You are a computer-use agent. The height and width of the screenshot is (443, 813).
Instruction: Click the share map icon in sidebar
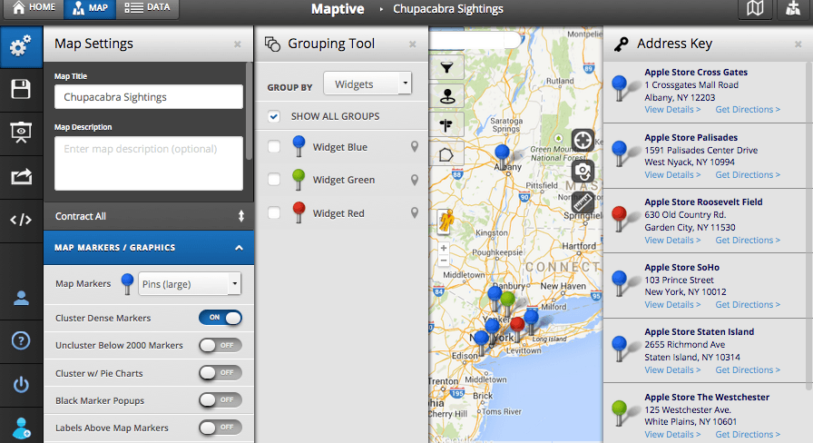pos(21,177)
